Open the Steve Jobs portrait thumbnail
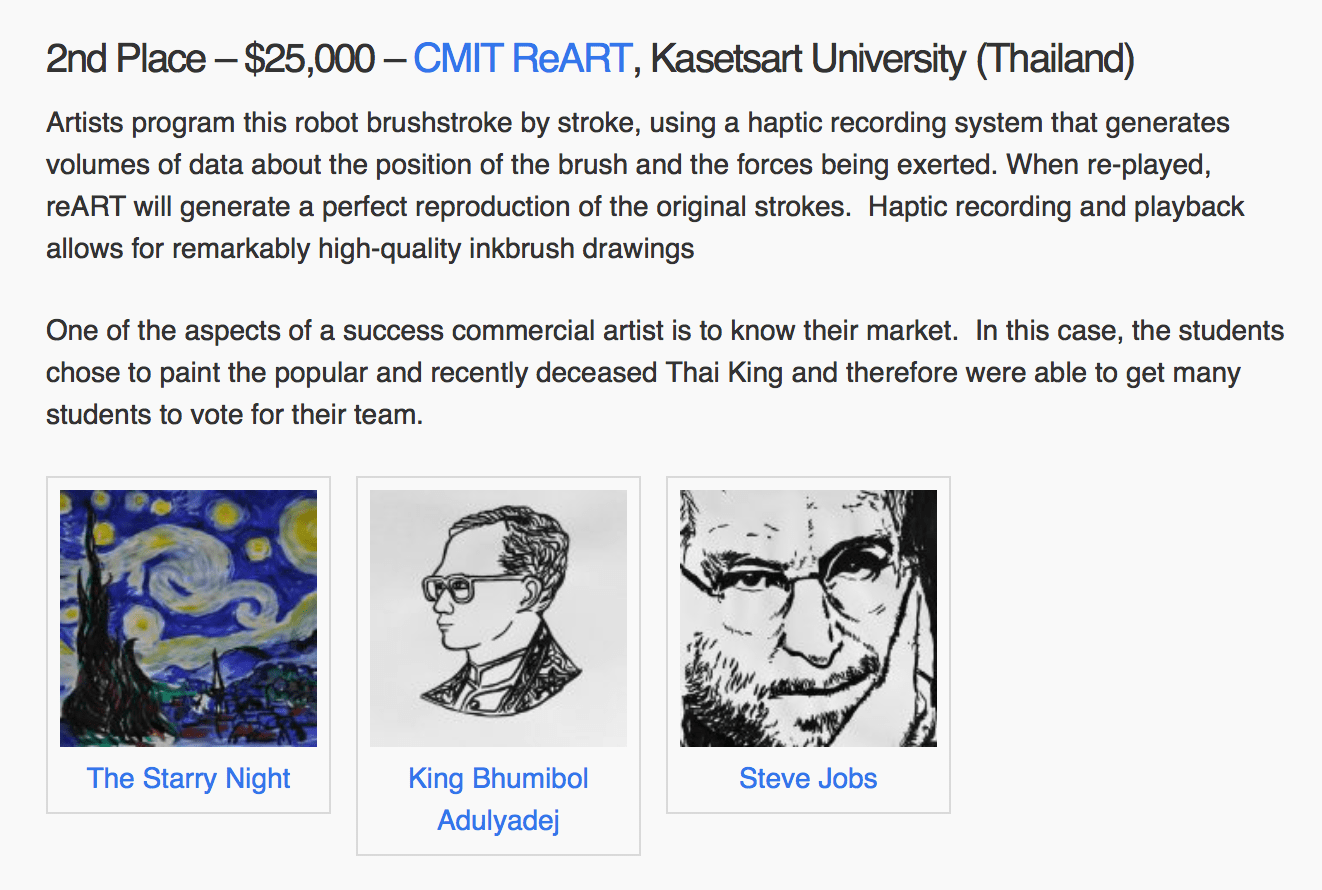The width and height of the screenshot is (1322, 890). point(808,618)
